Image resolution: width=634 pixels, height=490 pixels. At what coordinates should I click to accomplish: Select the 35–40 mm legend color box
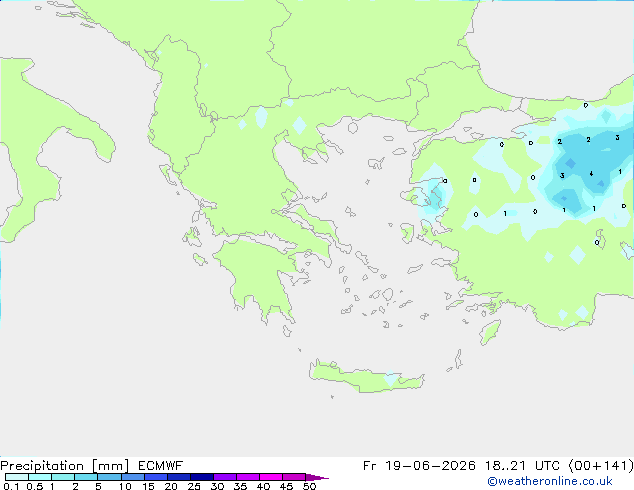pyautogui.click(x=248, y=477)
